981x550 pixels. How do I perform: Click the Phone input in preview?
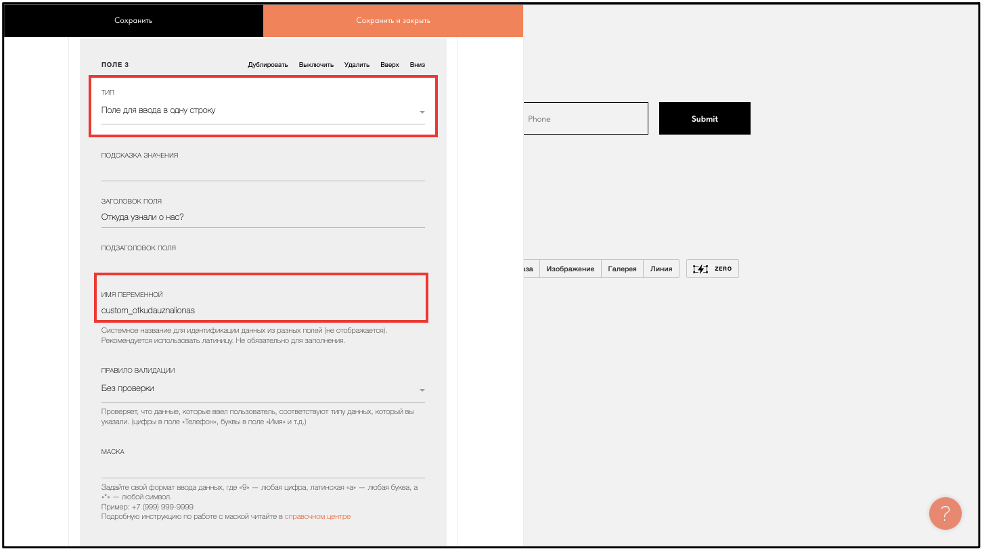[x=586, y=119]
